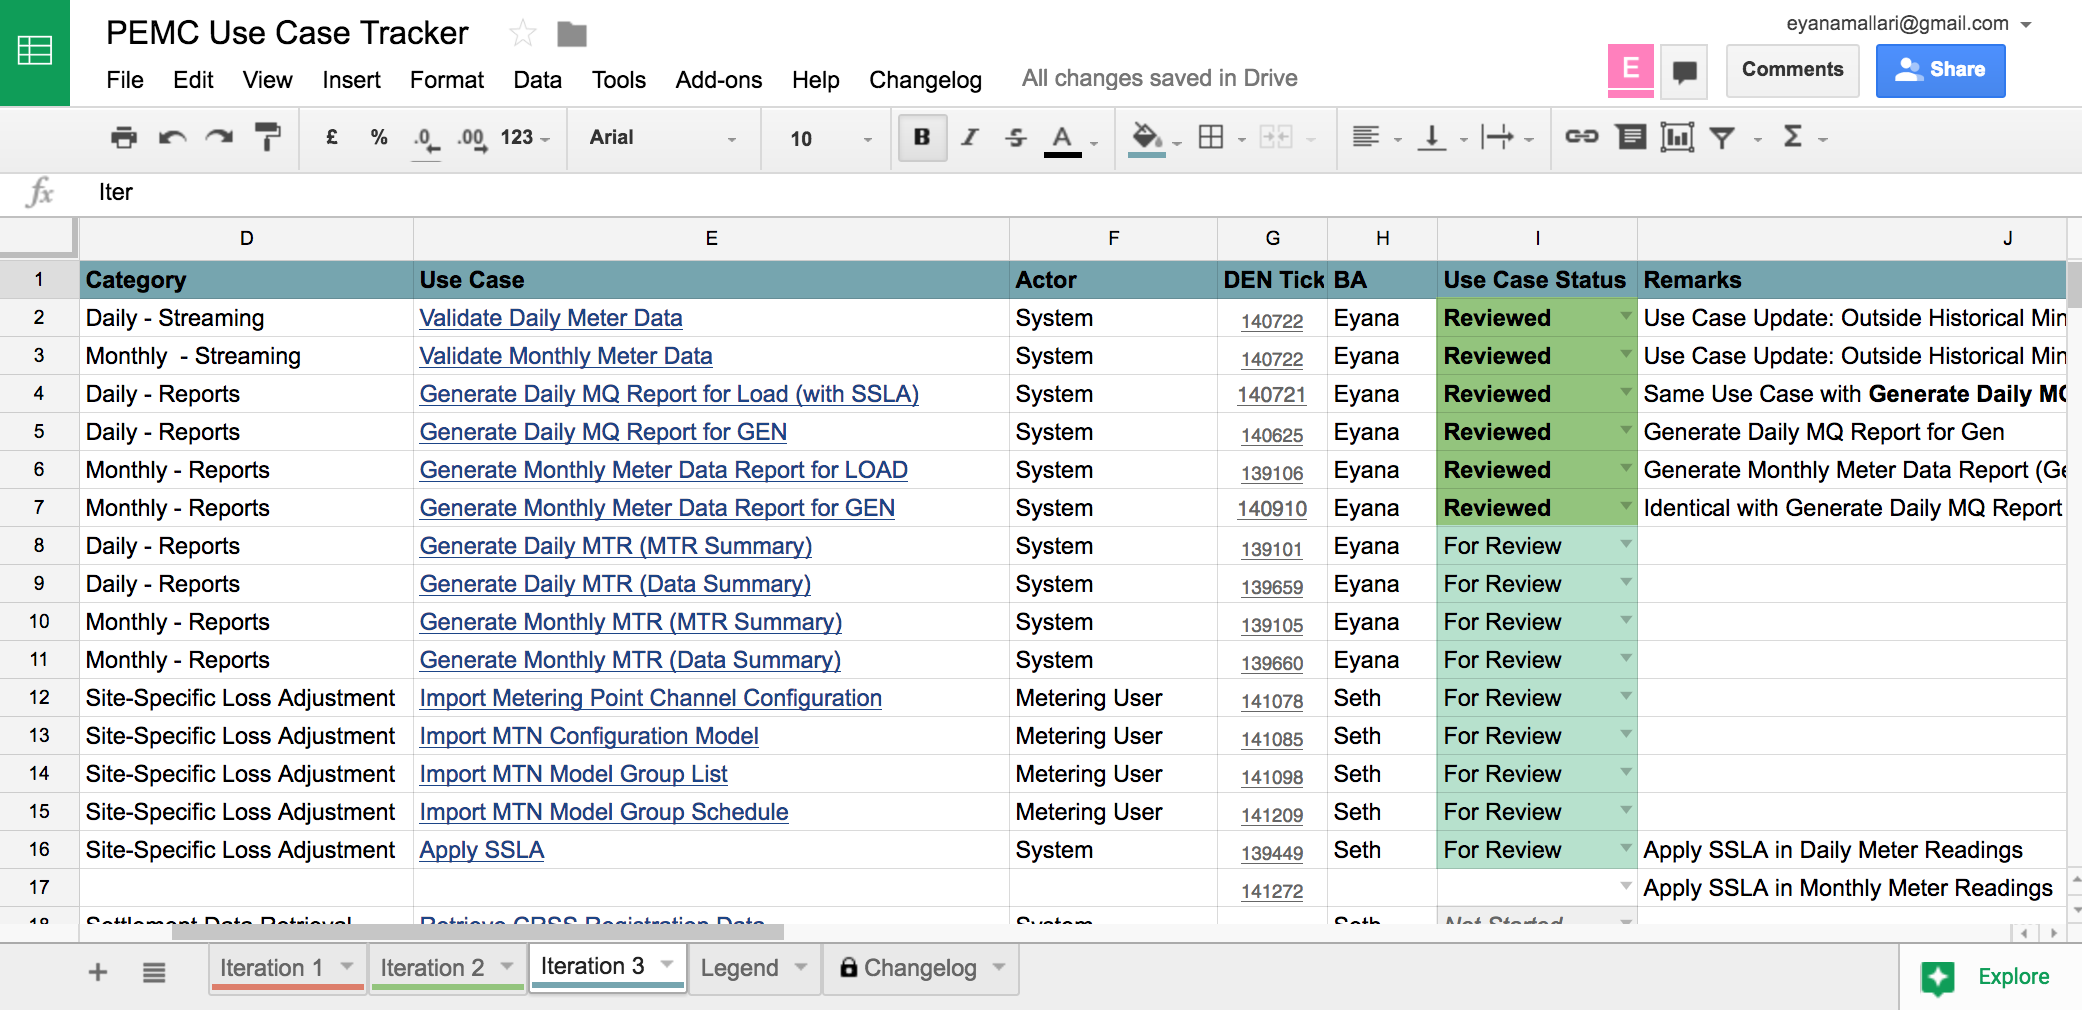2082x1010 pixels.
Task: Insert a link
Action: click(1581, 137)
